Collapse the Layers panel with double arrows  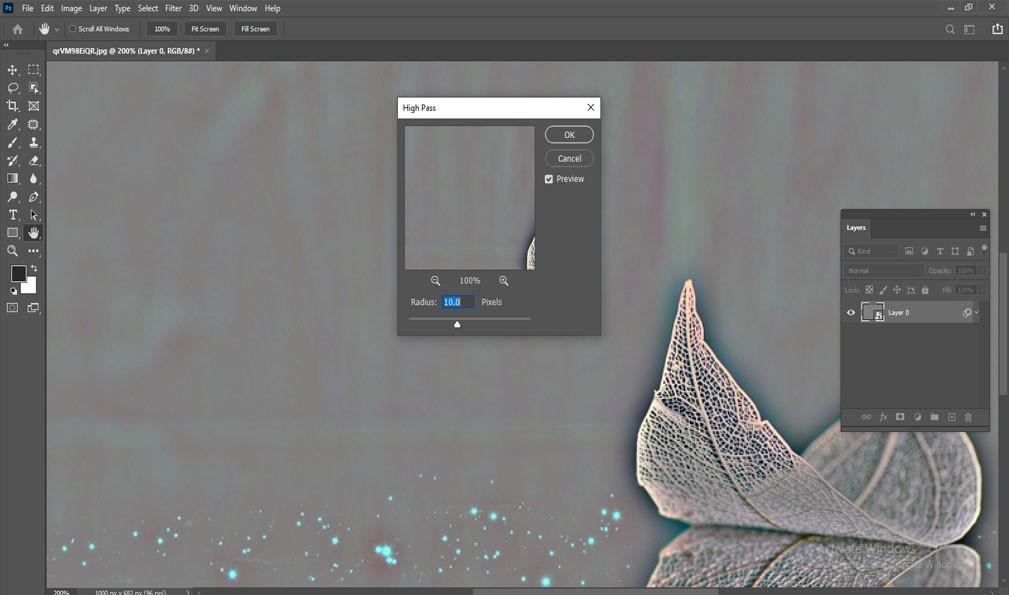tap(973, 214)
